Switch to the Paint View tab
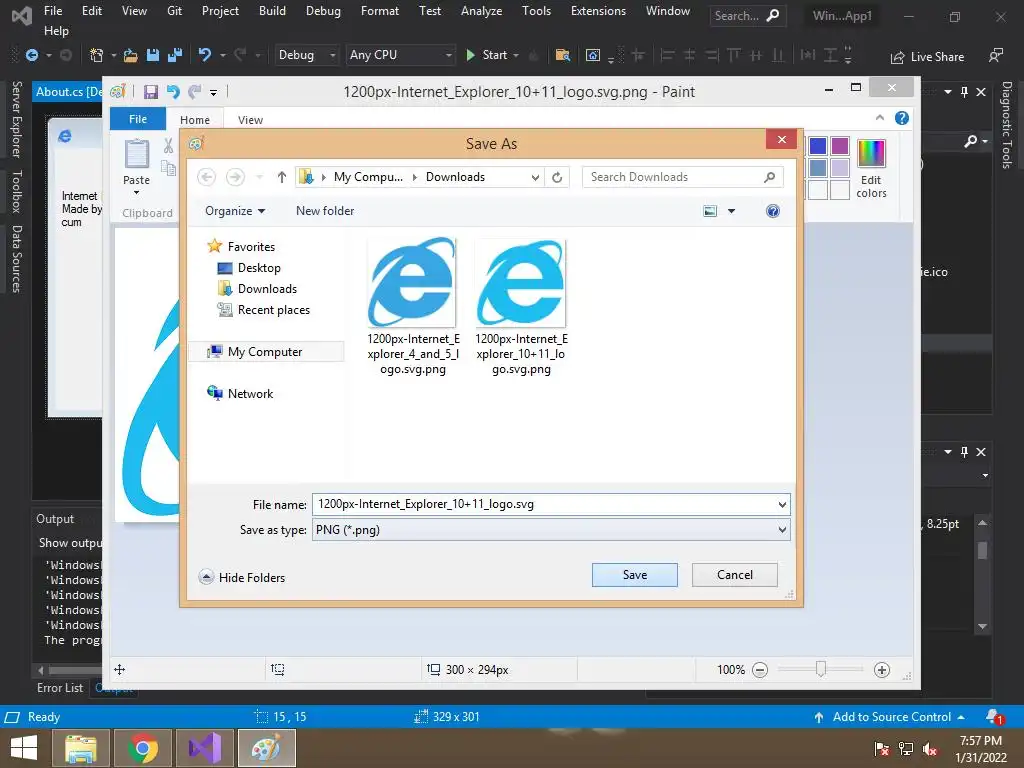Image resolution: width=1024 pixels, height=768 pixels. [250, 120]
